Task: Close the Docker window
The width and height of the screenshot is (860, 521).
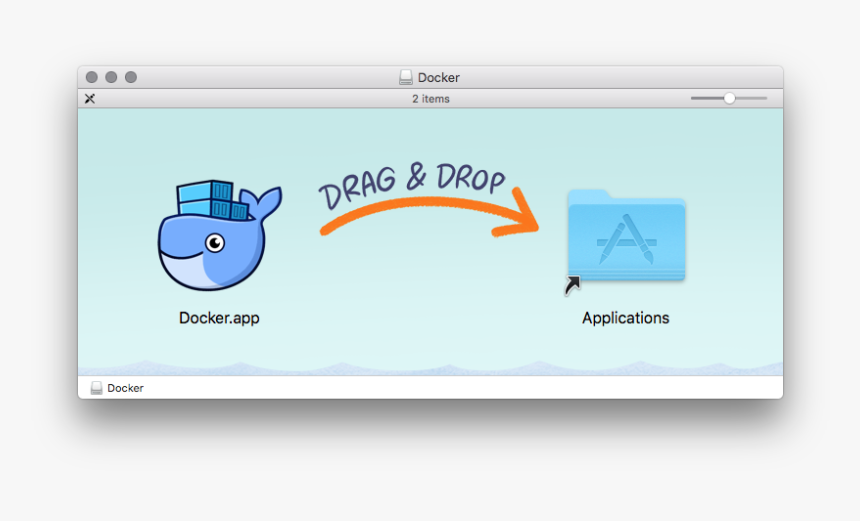Action: 92,77
